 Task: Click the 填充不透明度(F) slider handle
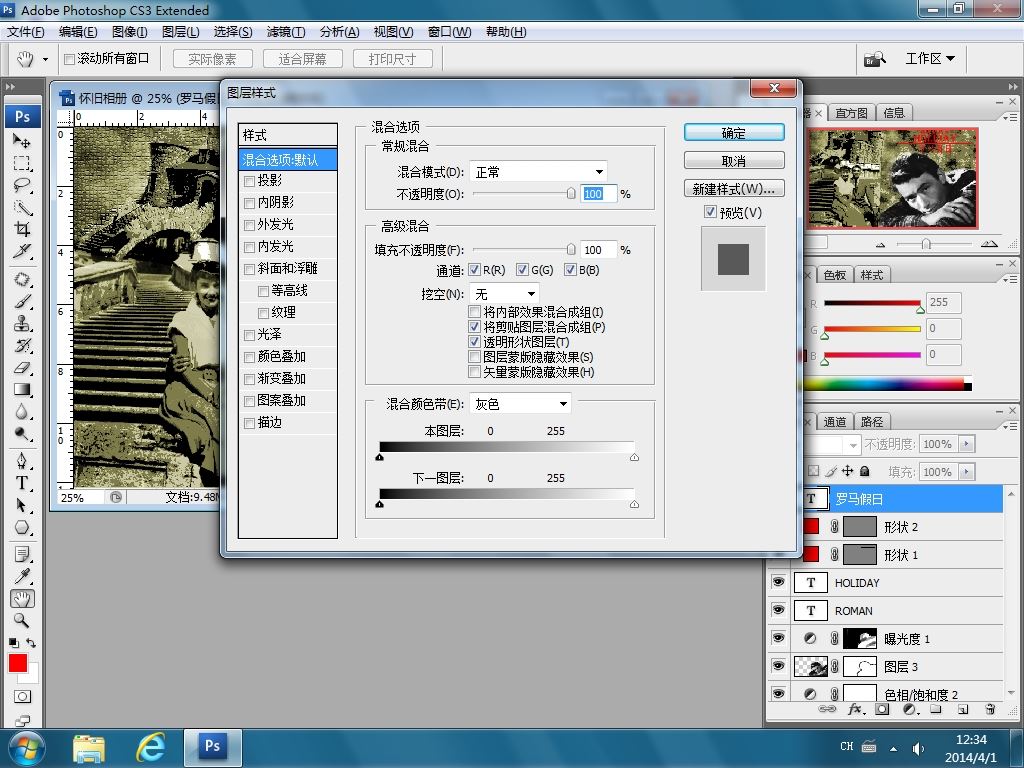click(571, 249)
